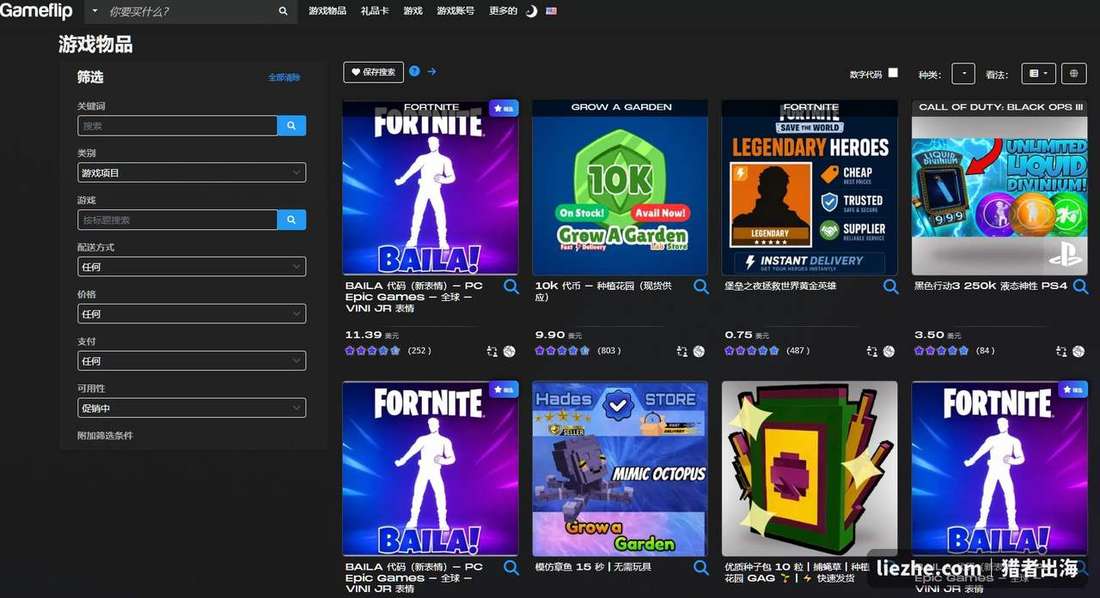Click star rating of (803) listing
This screenshot has height=598, width=1100.
coord(562,350)
